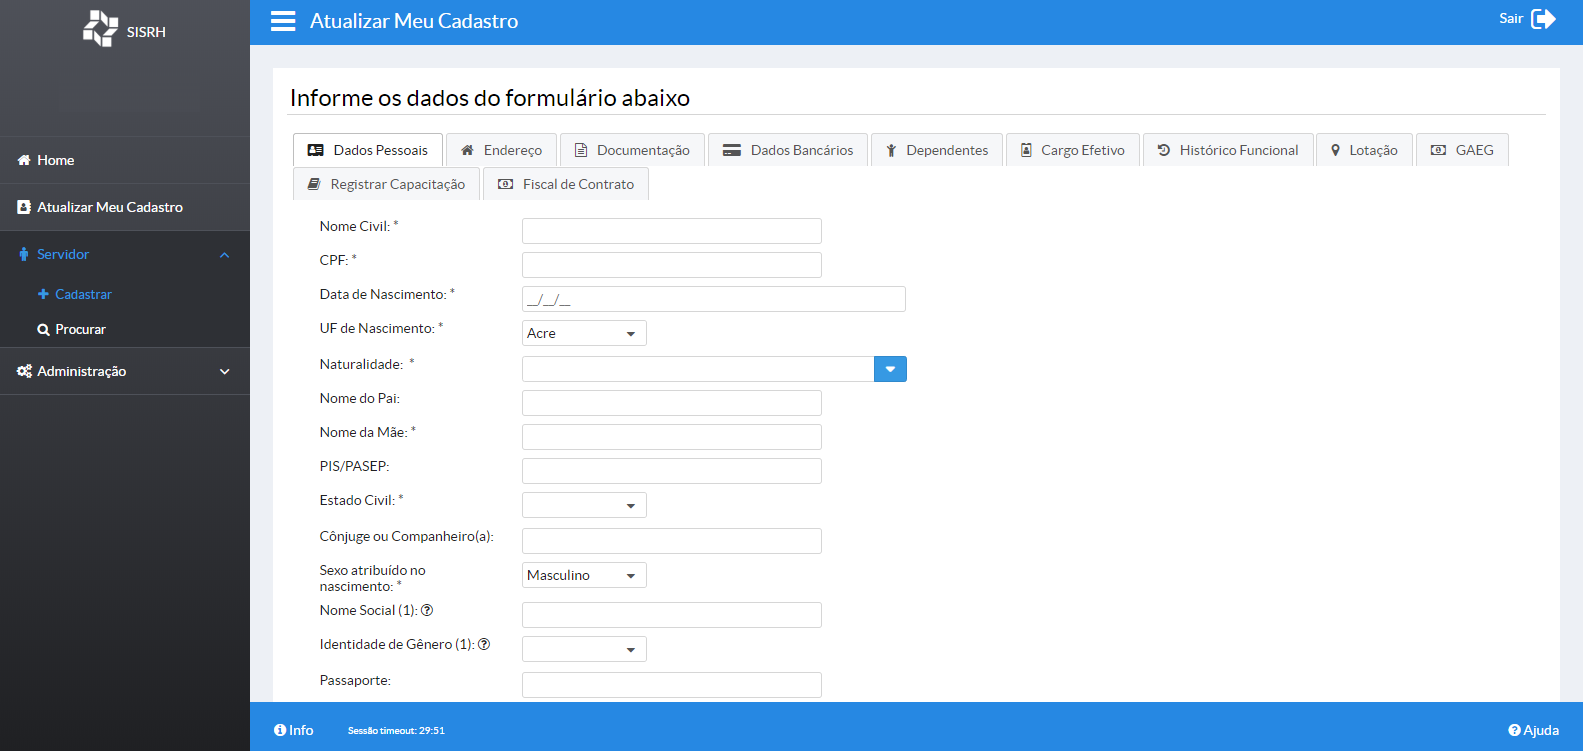Click the Data de Nascimento field
The image size is (1583, 751).
click(713, 299)
